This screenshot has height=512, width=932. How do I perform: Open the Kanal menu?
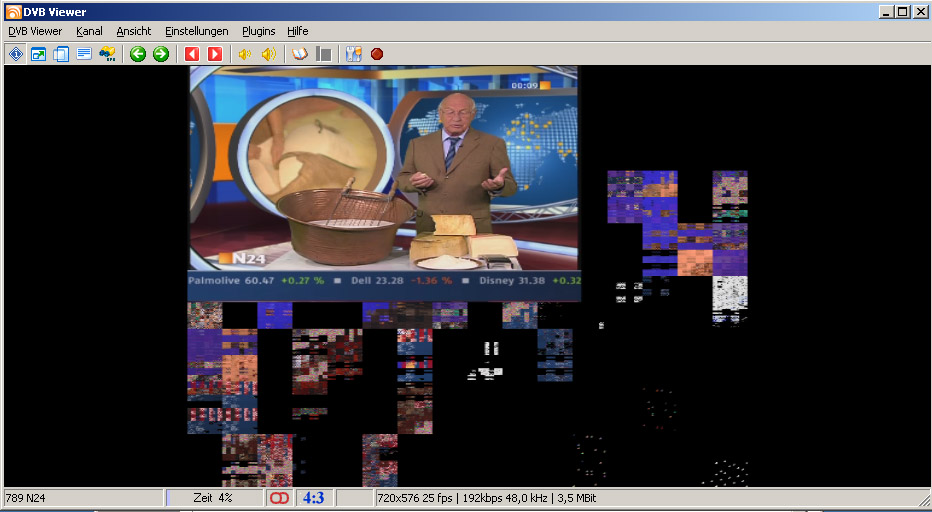point(89,31)
